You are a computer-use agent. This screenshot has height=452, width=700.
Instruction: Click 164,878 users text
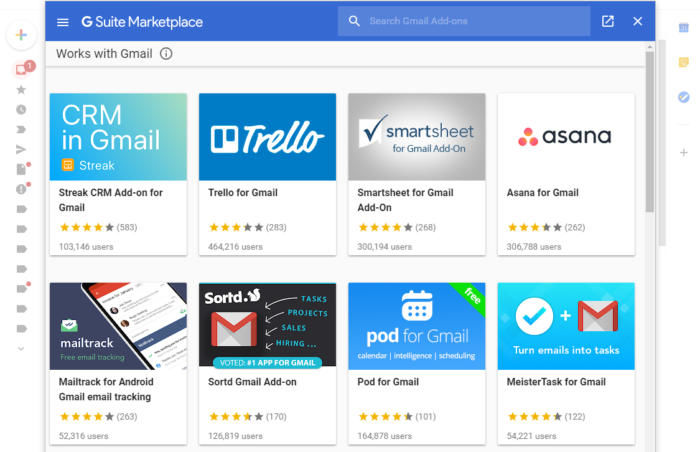[384, 436]
